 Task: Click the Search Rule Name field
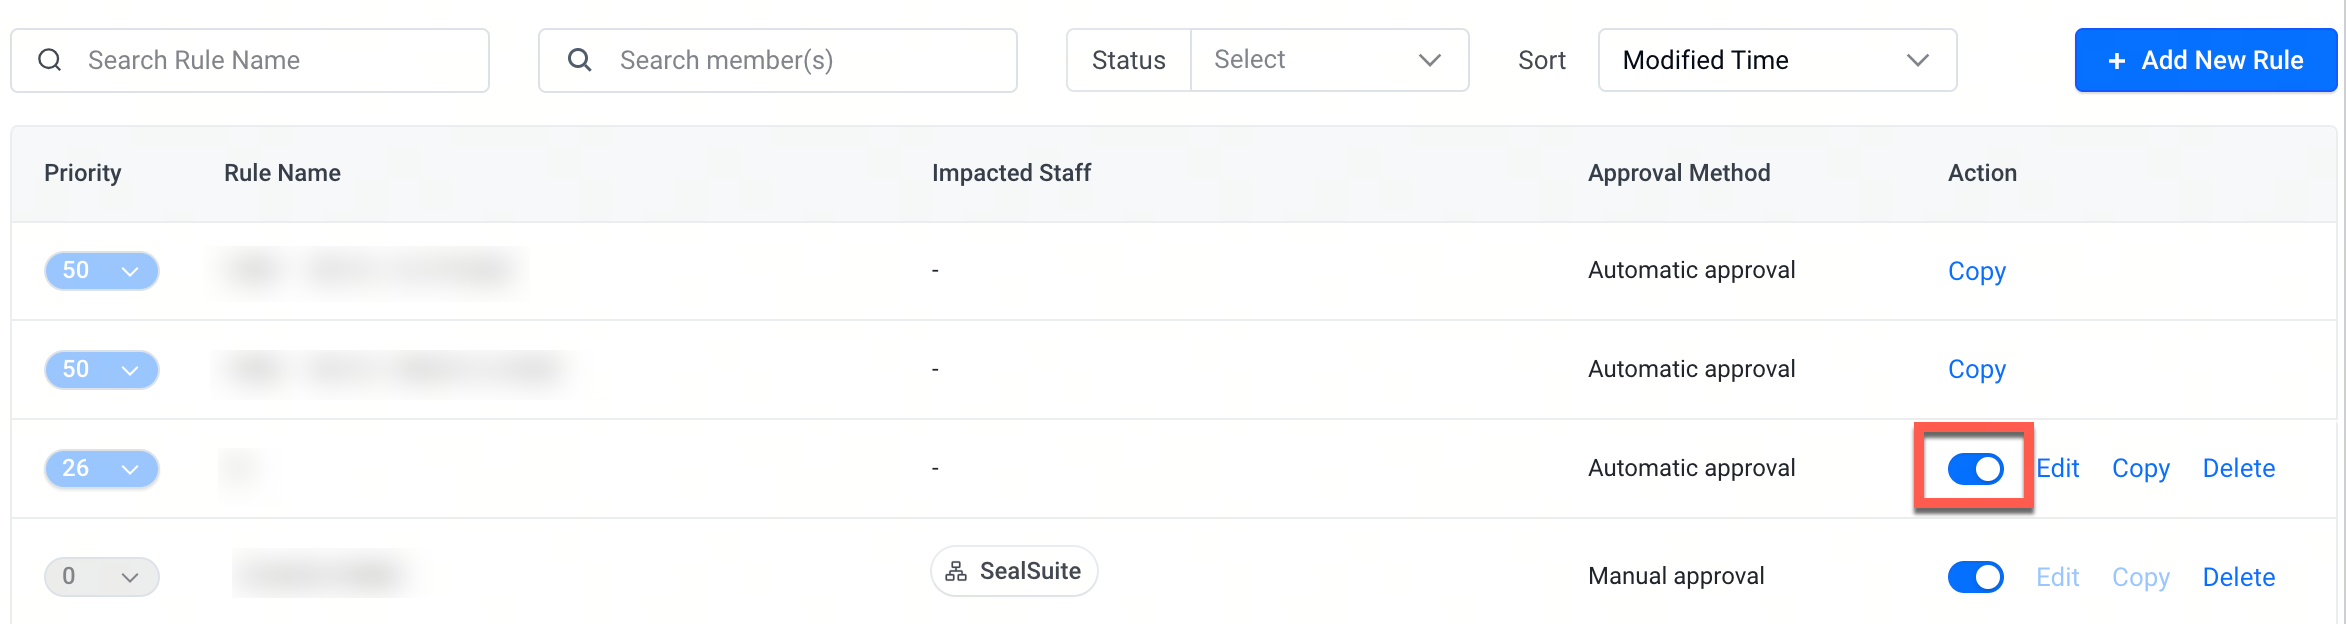pos(250,60)
